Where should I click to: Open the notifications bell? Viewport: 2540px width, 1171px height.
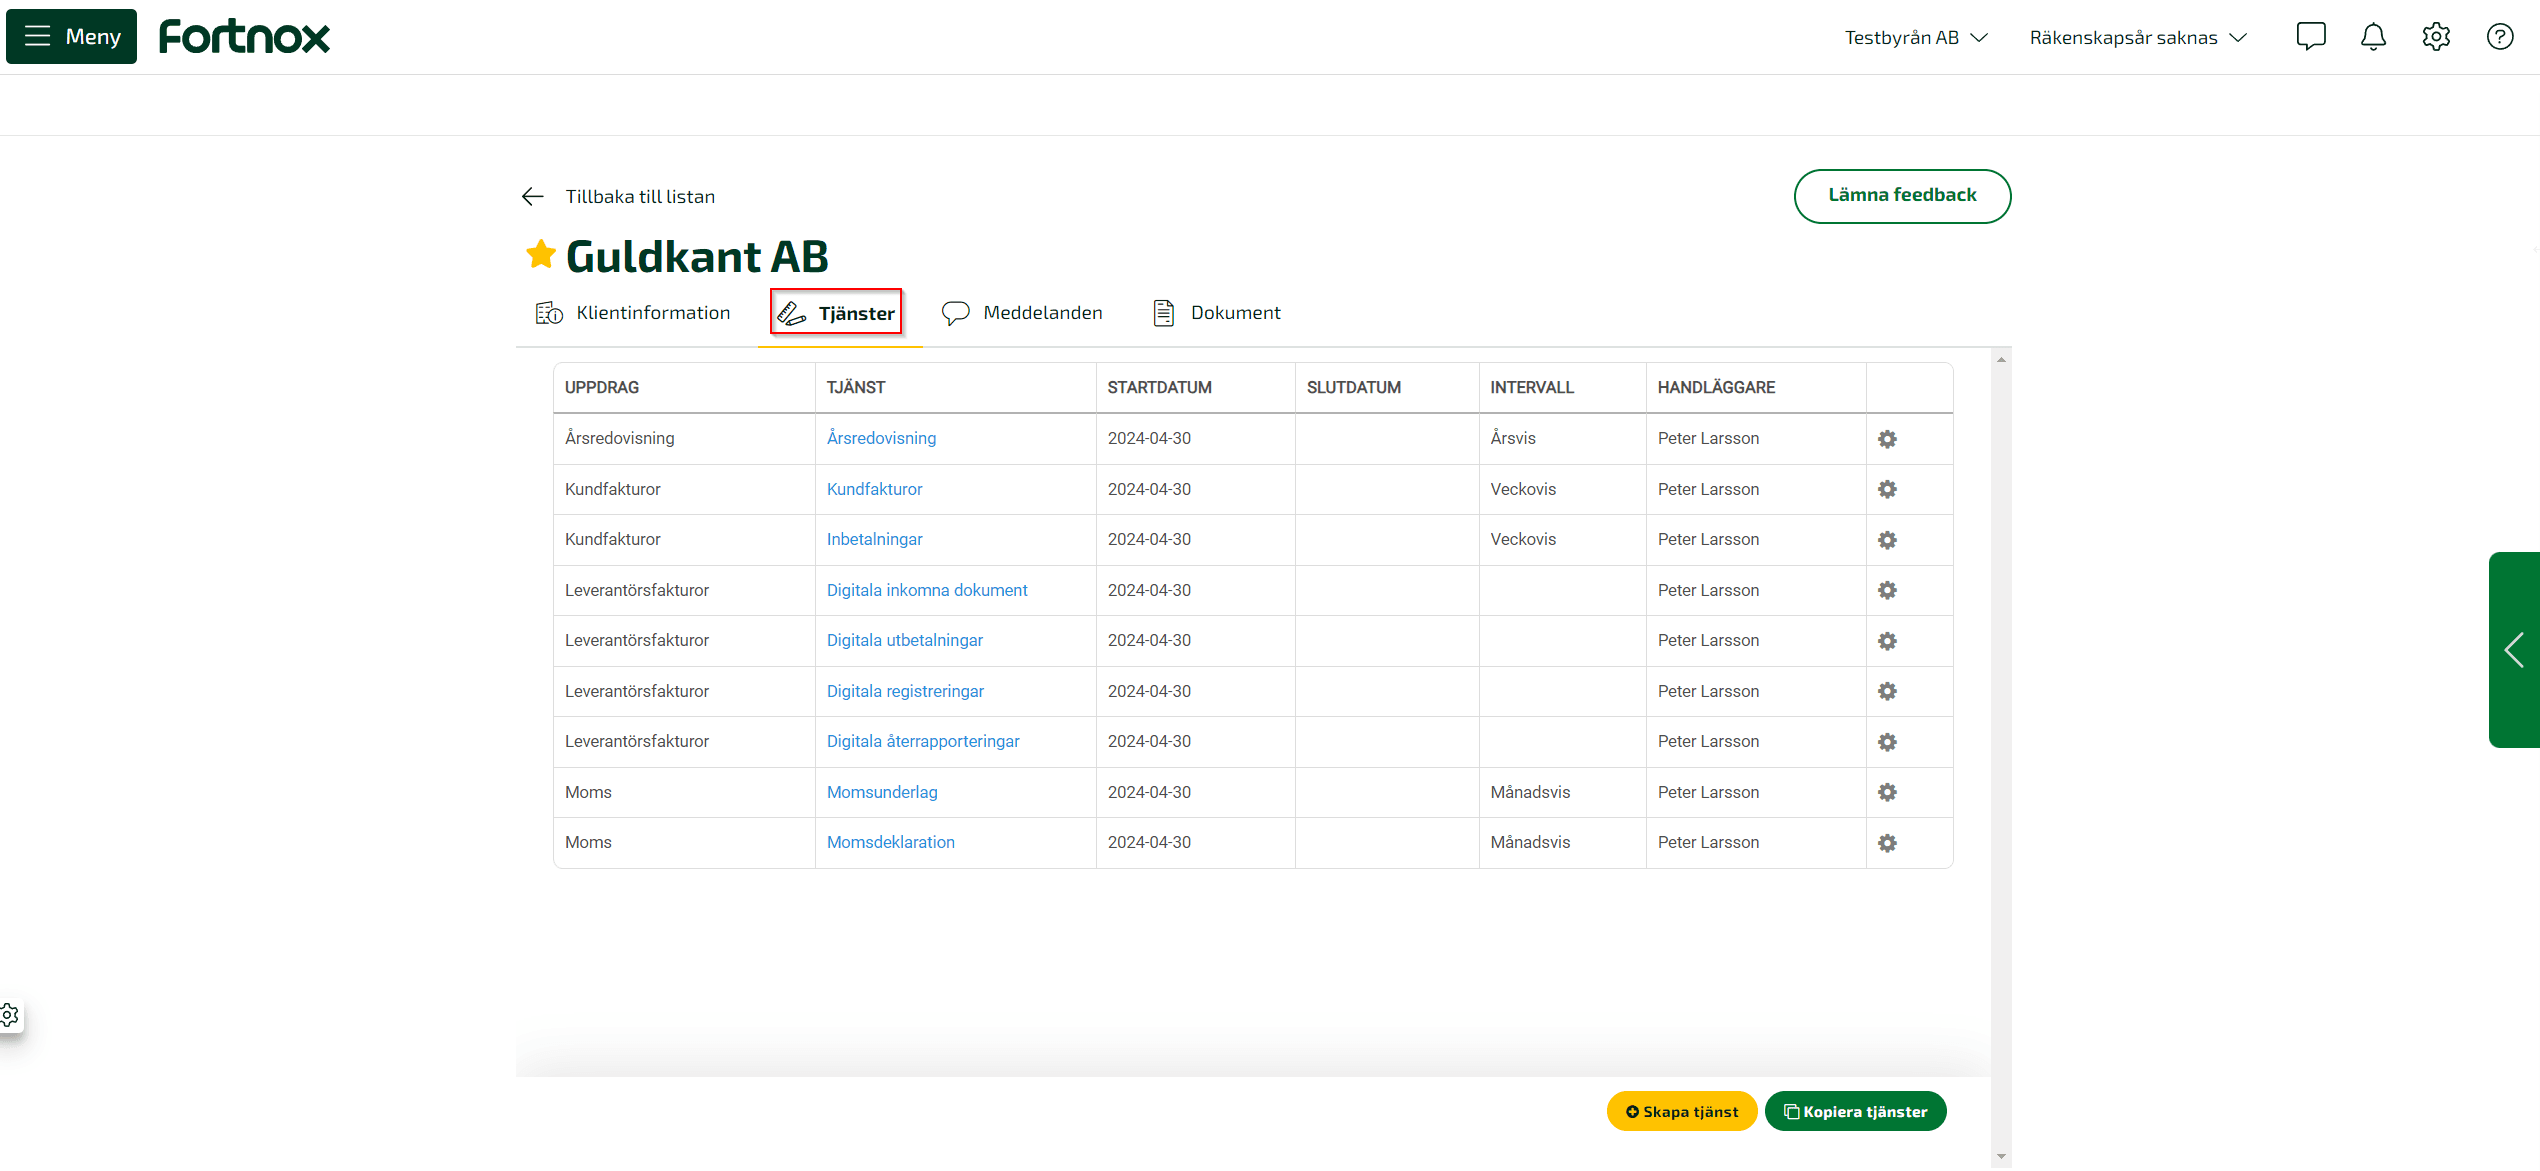[2373, 37]
